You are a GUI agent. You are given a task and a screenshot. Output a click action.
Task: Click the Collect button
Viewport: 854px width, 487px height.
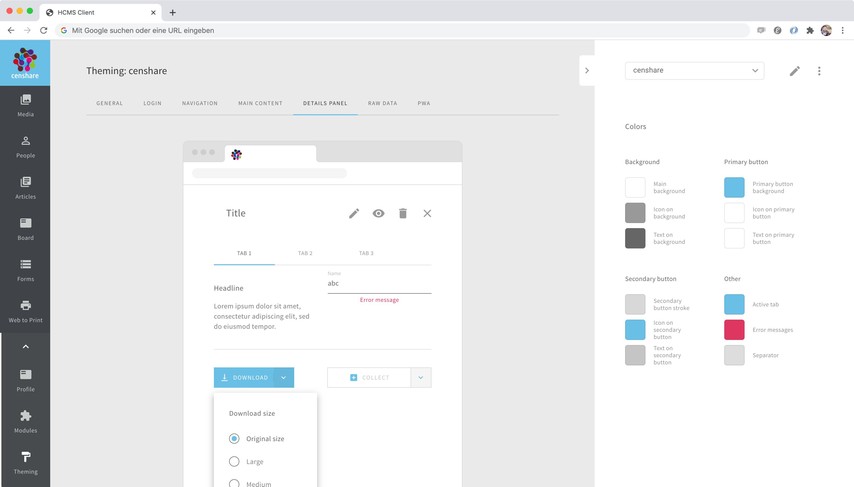click(x=369, y=378)
